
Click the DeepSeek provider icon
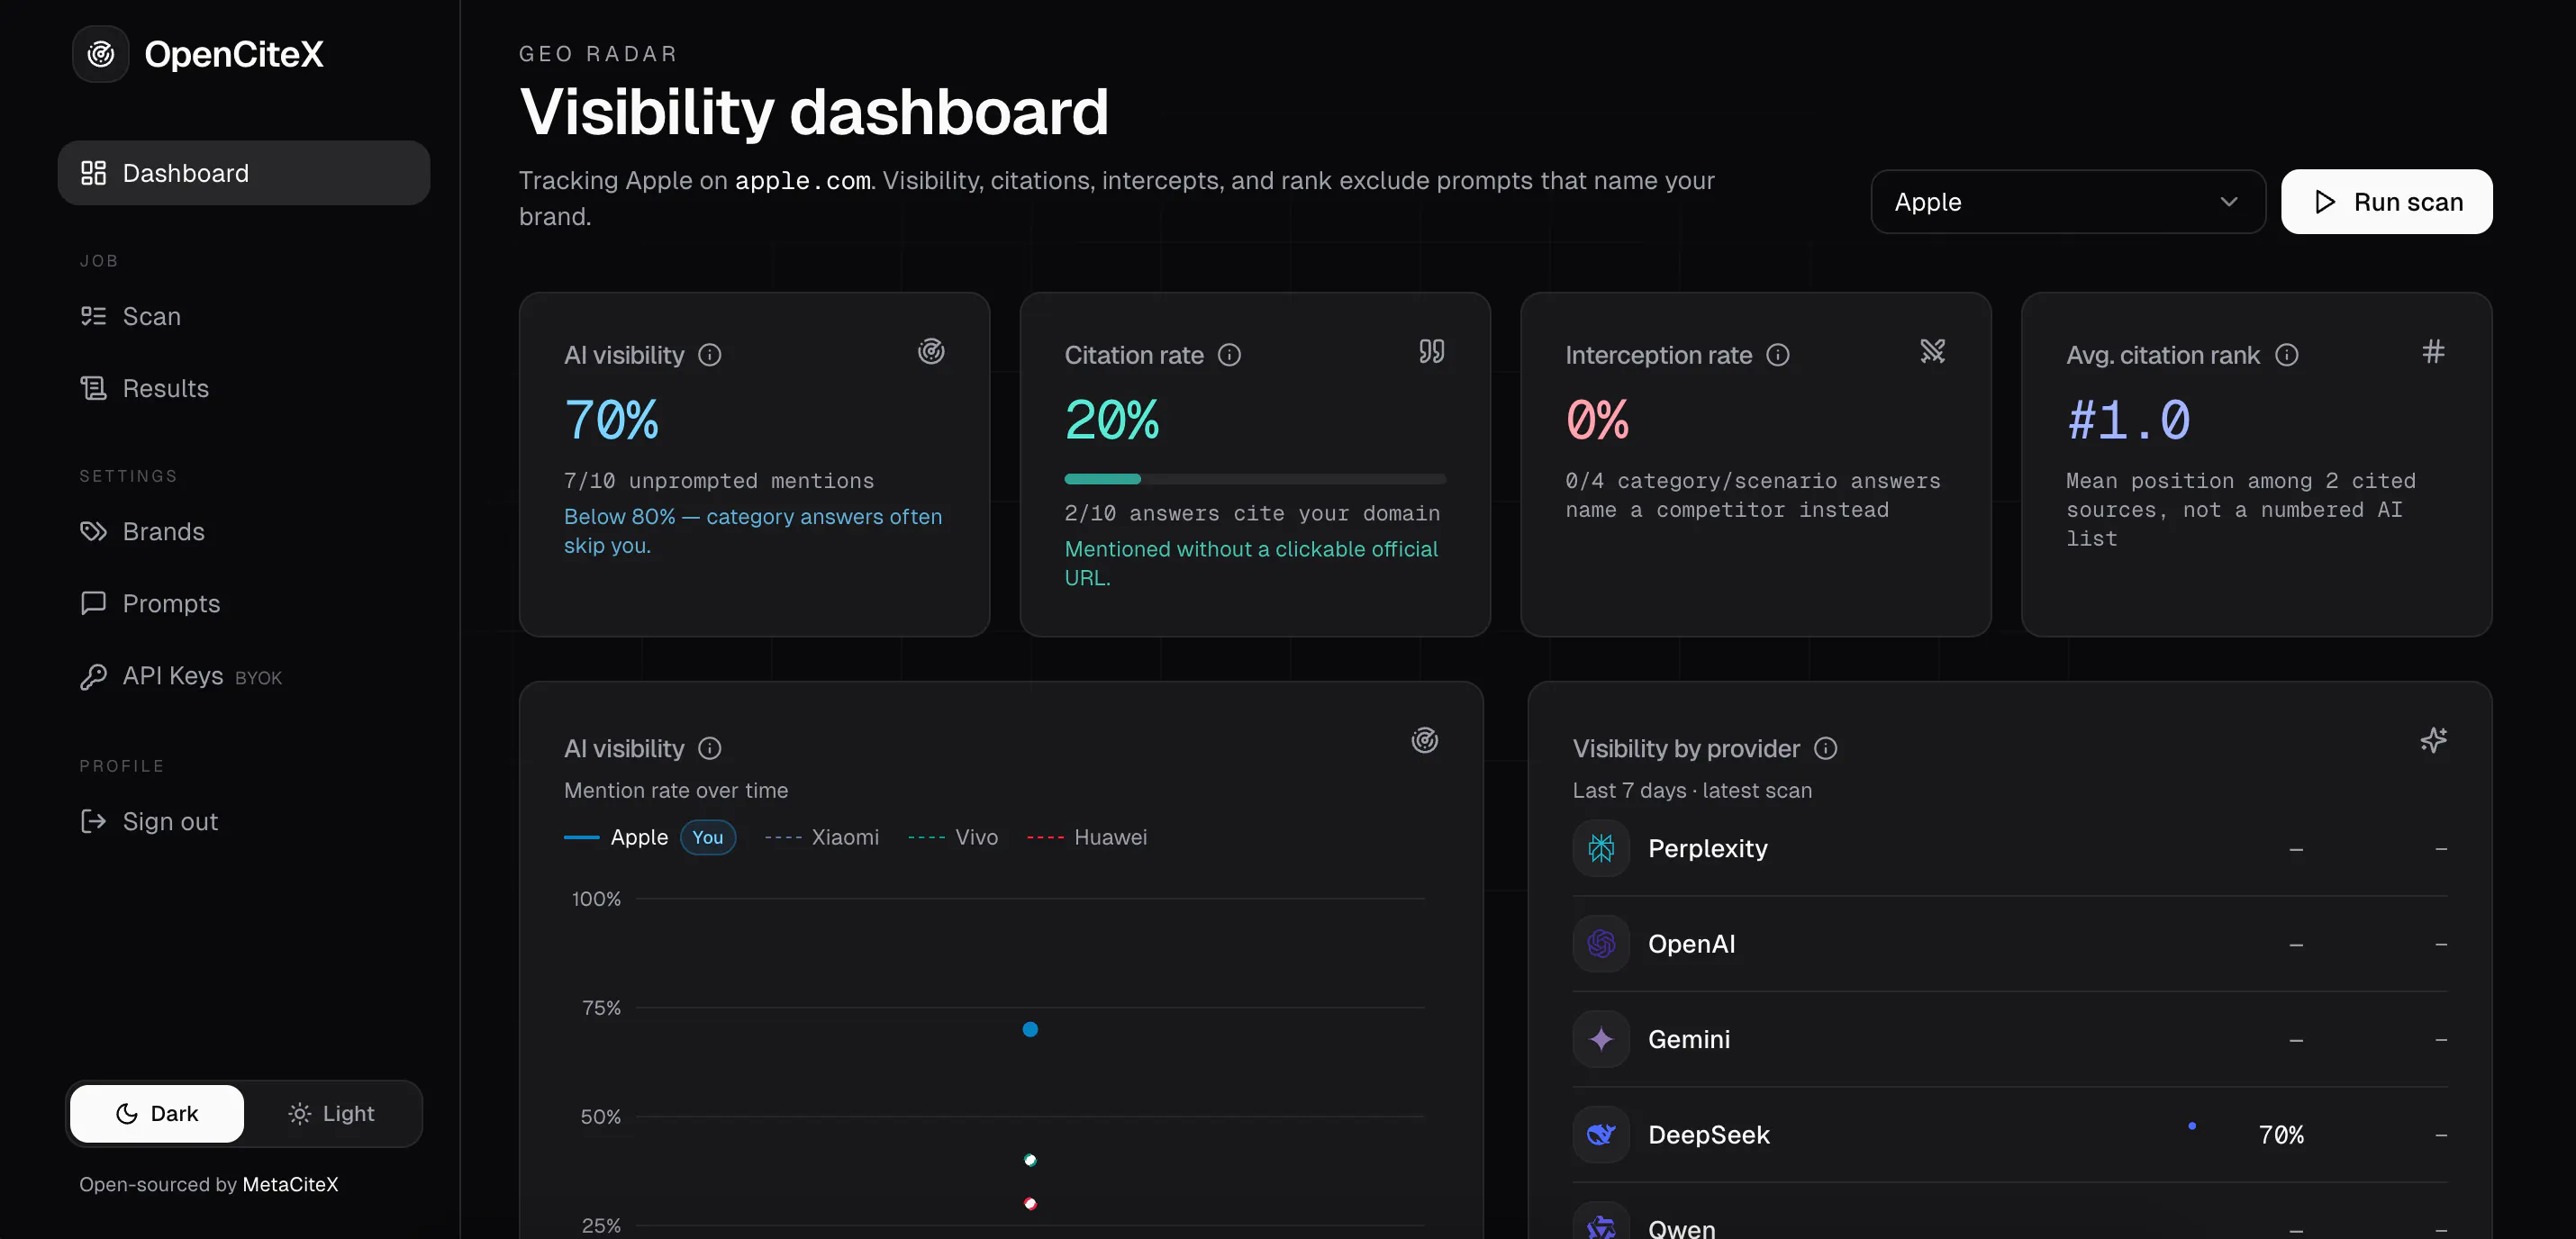(x=1601, y=1135)
